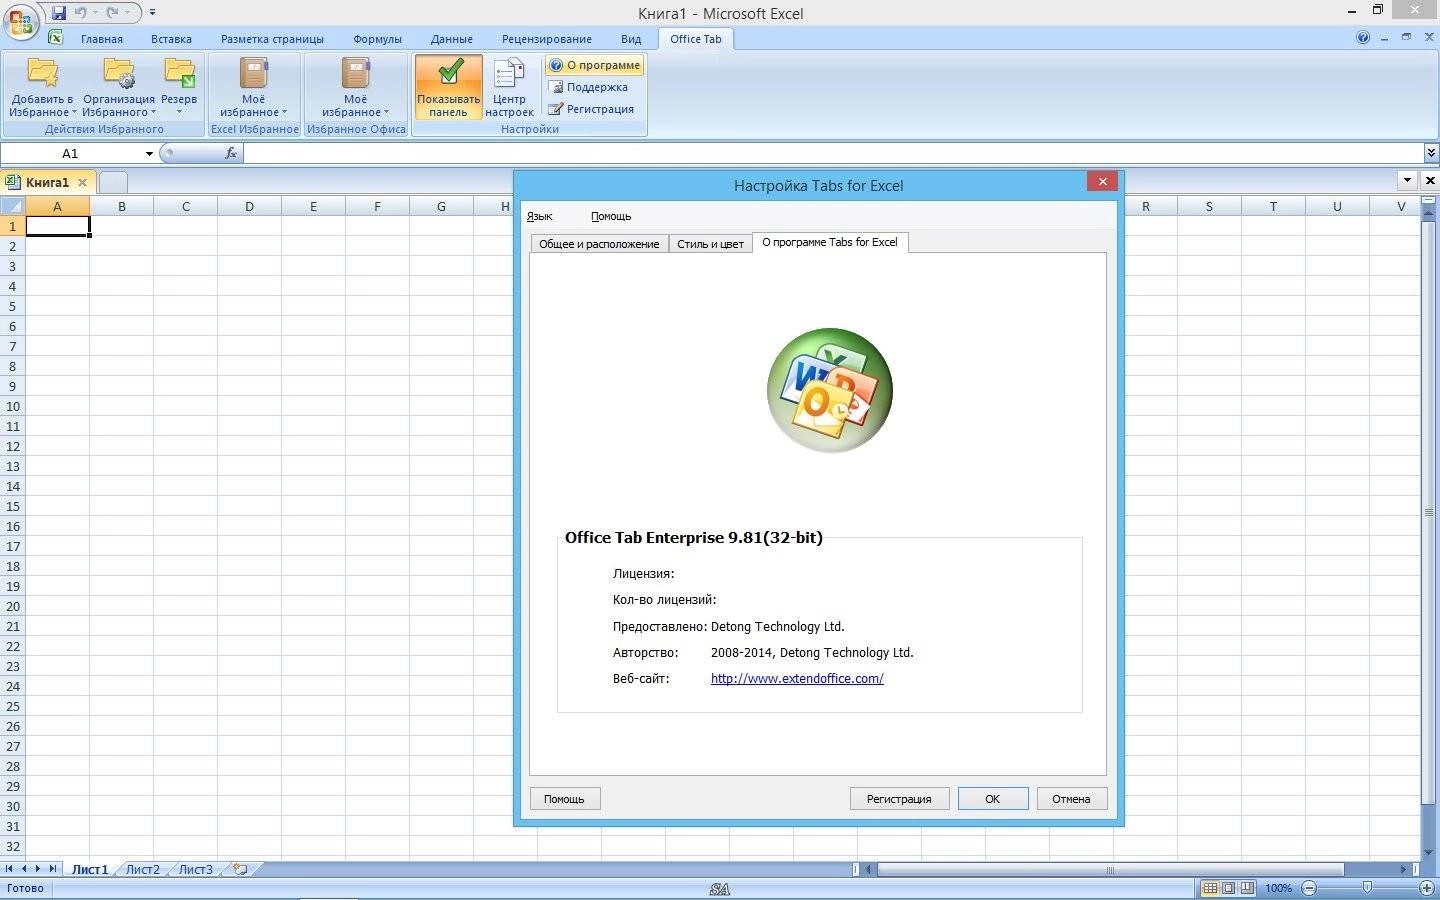Click into the formula bar input
Screen dimensions: 1440x900
tap(833, 153)
